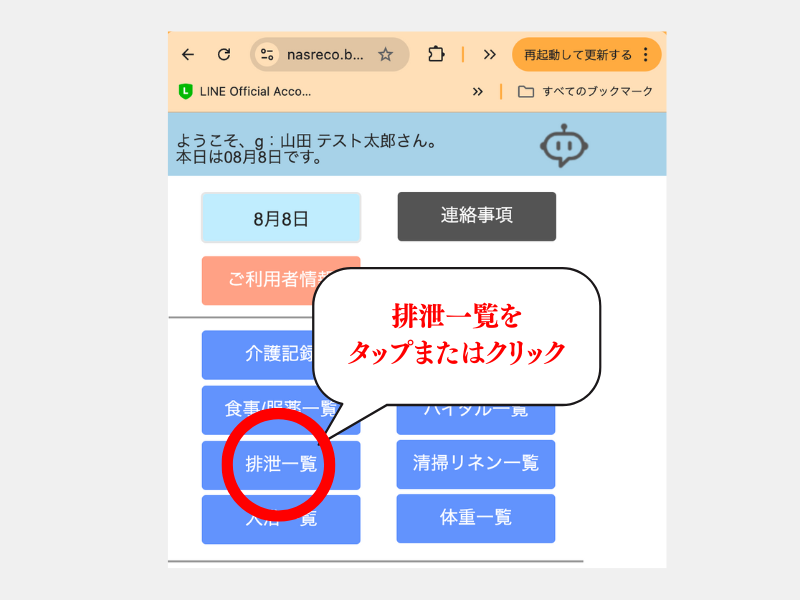Image resolution: width=800 pixels, height=600 pixels.
Task: Expand the toolbar overflow chevrons
Action: pos(489,55)
